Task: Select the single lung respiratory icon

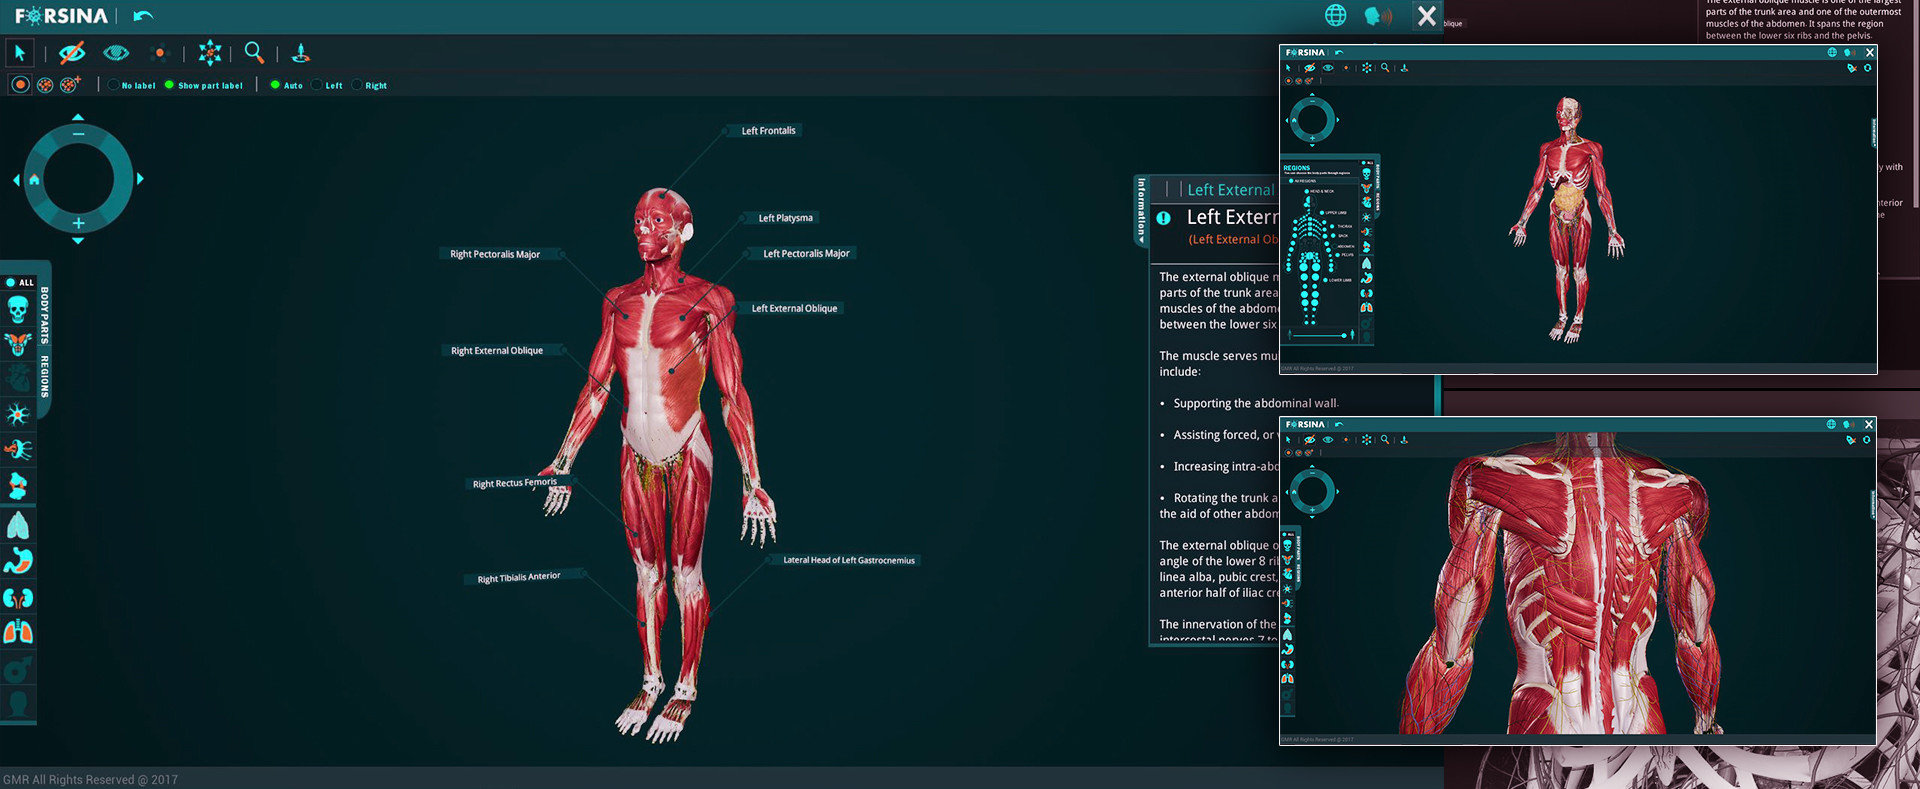Action: [x=18, y=524]
